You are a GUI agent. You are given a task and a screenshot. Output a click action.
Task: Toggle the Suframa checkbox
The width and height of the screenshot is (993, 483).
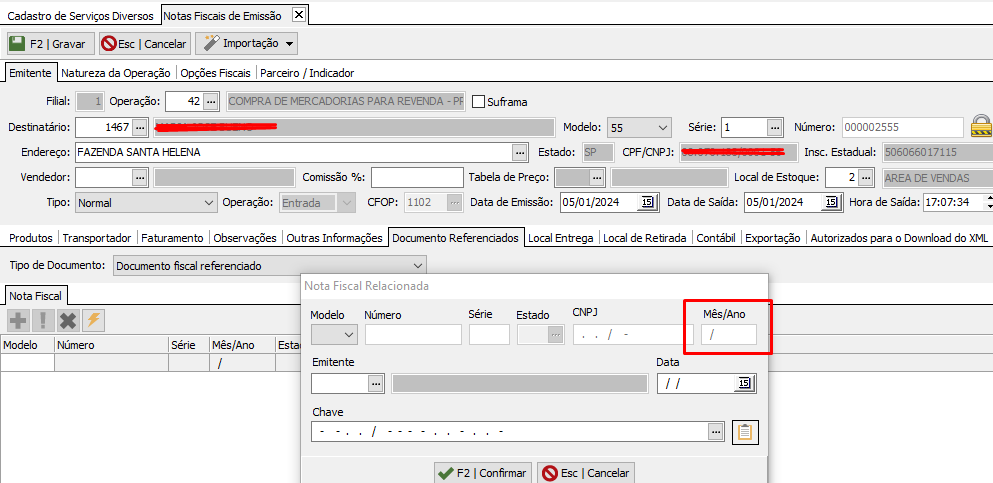[x=478, y=101]
